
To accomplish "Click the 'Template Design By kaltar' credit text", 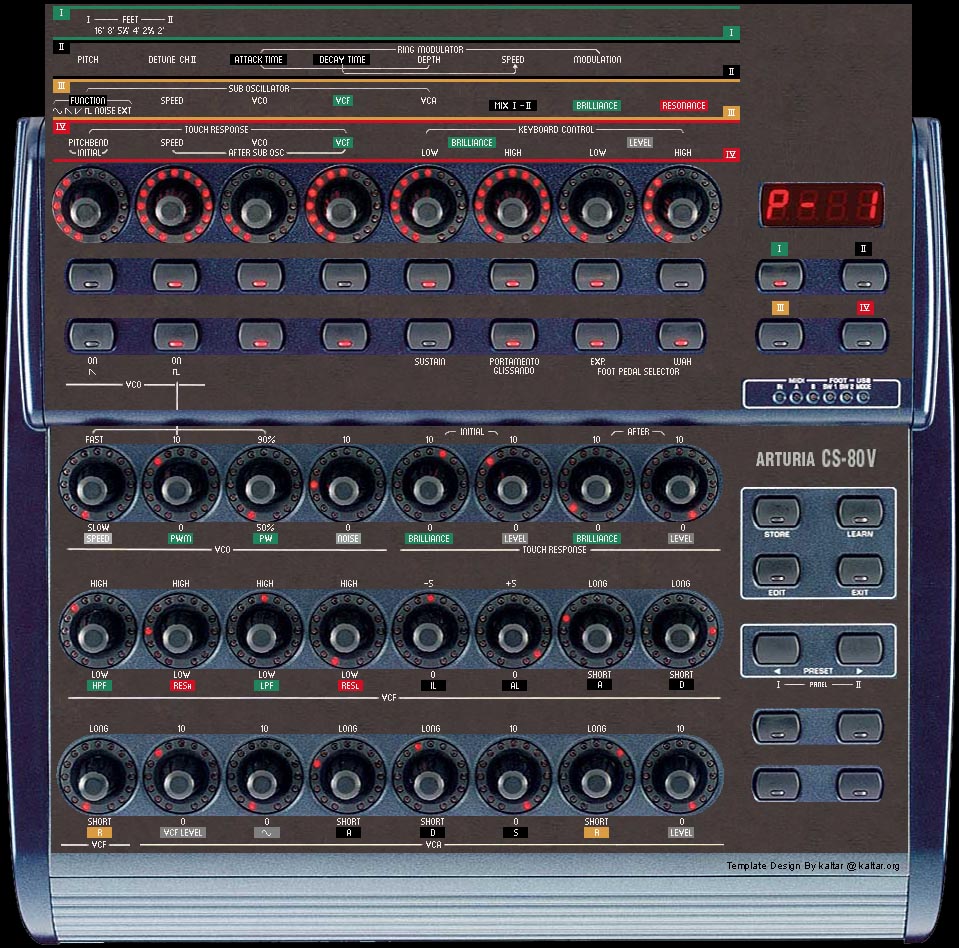I will (x=813, y=865).
